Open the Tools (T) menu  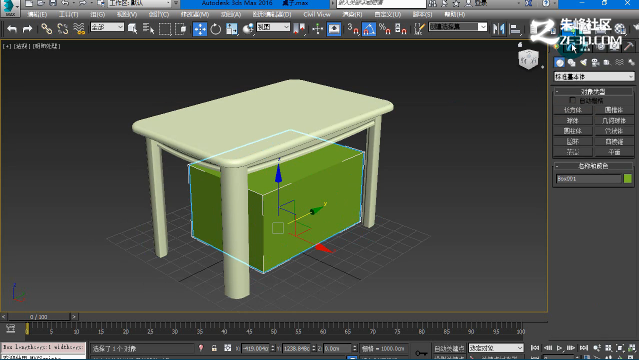point(68,14)
